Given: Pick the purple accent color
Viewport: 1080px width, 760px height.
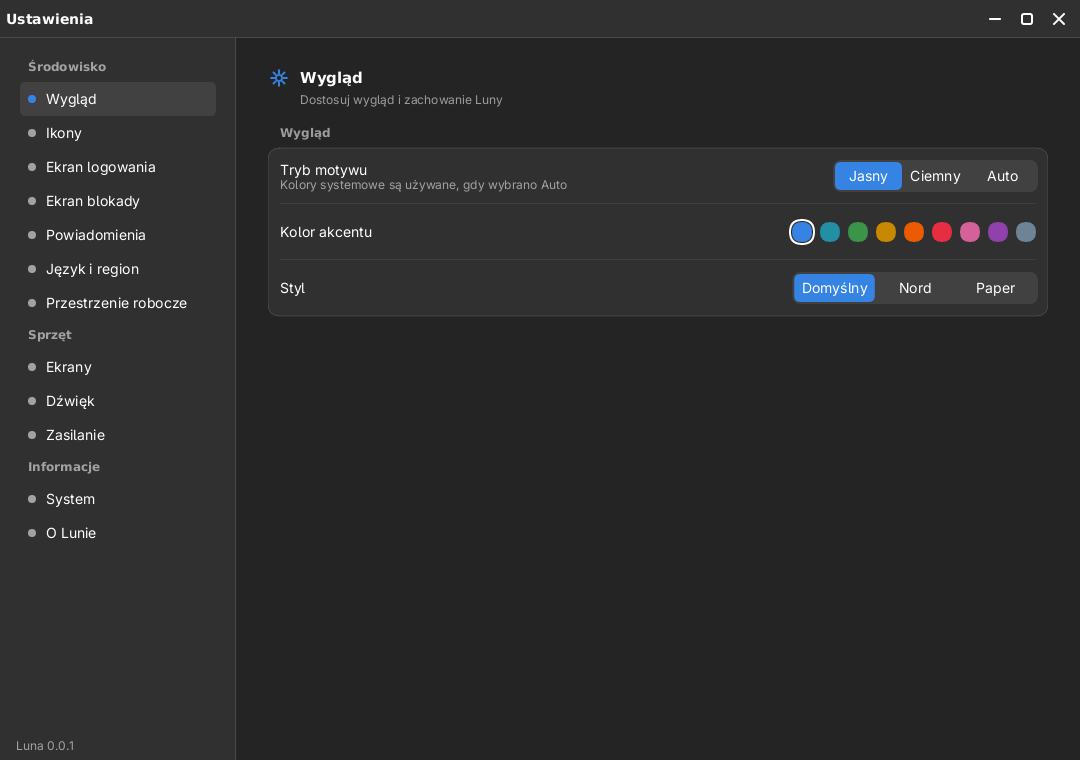Looking at the screenshot, I should (x=998, y=232).
